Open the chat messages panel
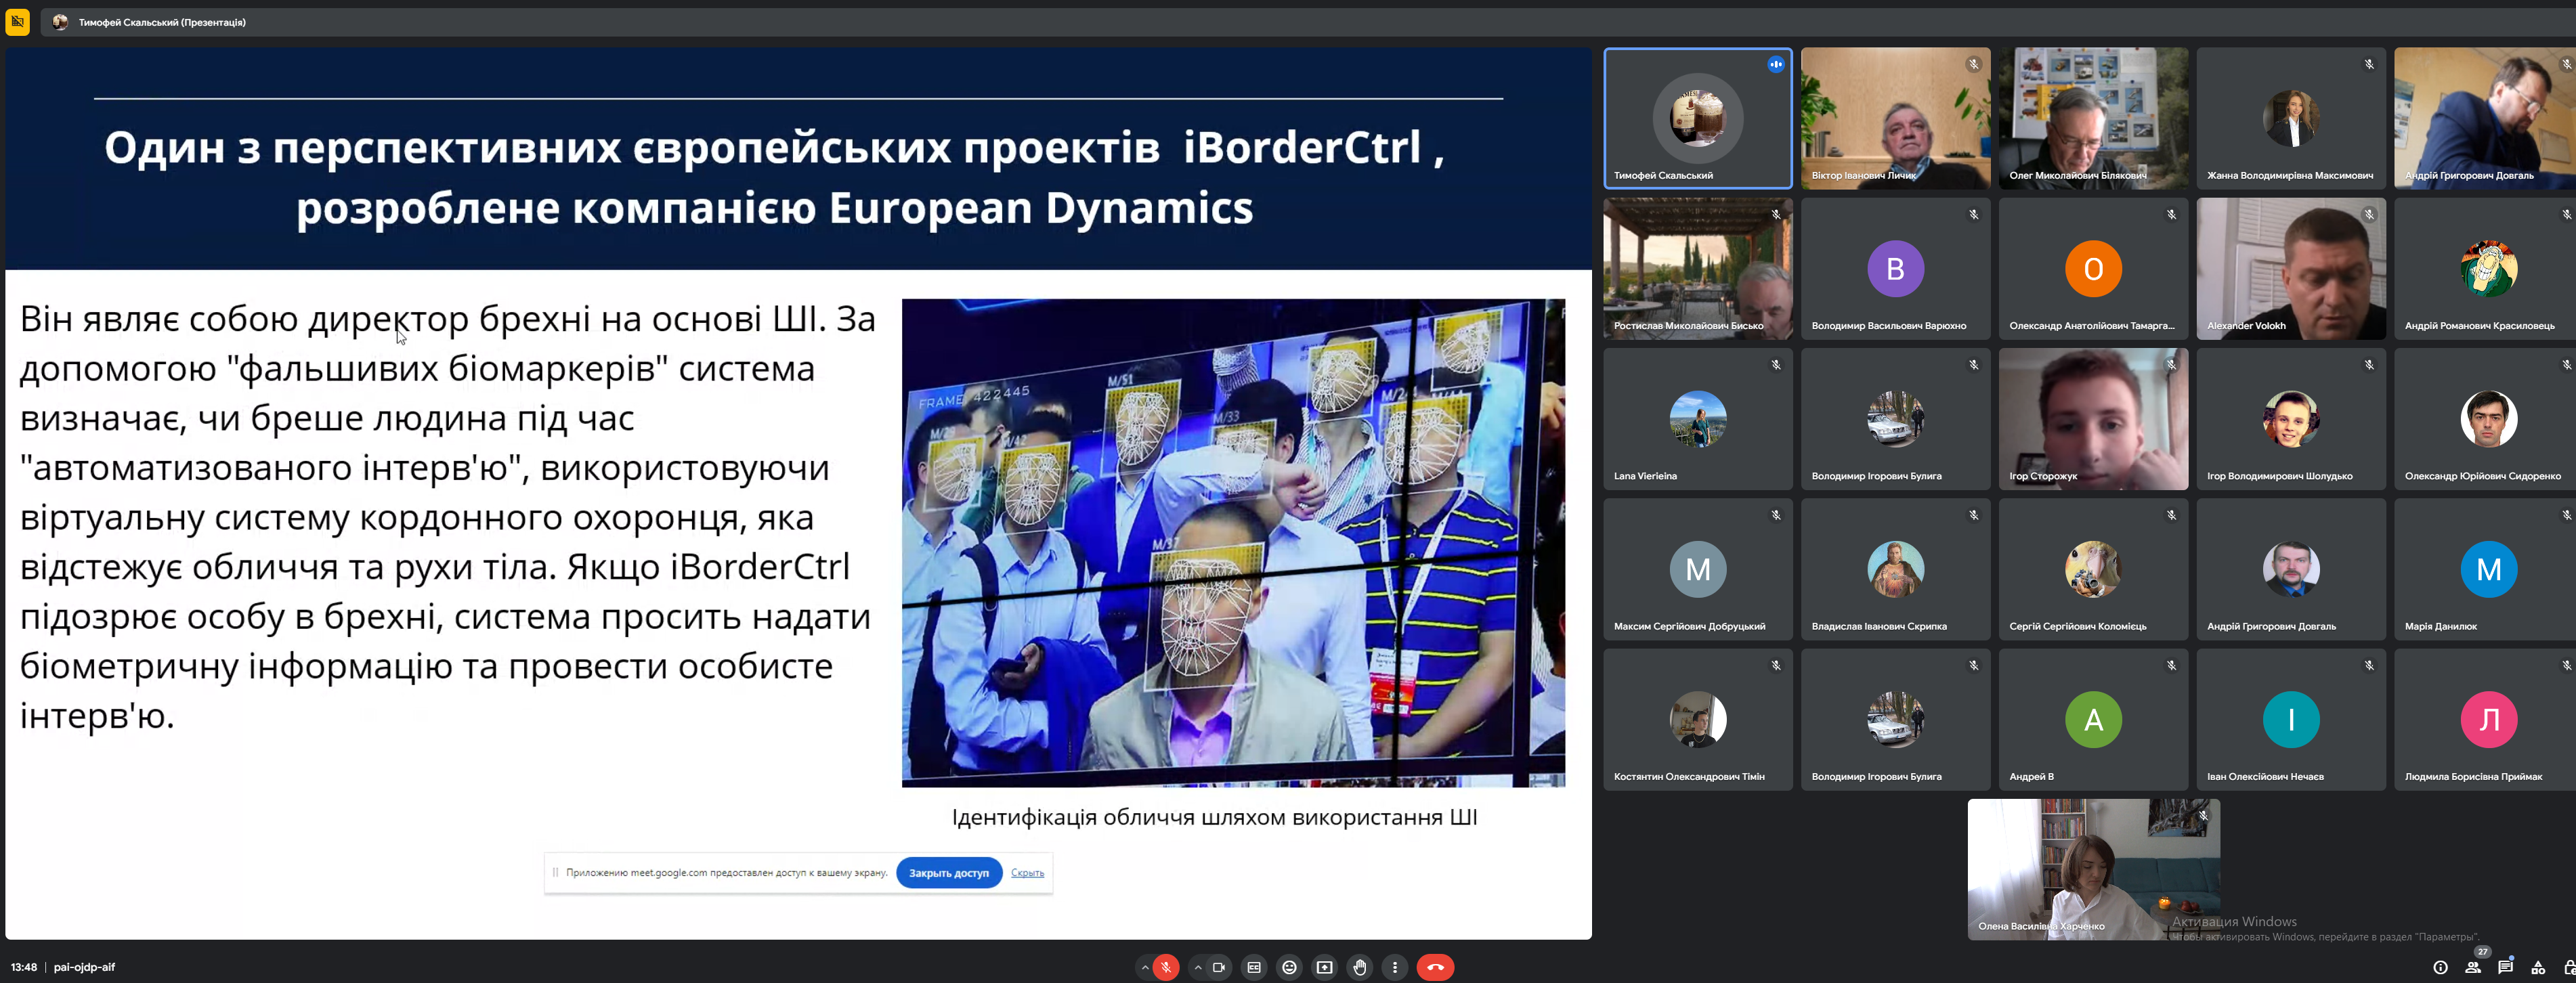The height and width of the screenshot is (983, 2576). tap(2505, 967)
